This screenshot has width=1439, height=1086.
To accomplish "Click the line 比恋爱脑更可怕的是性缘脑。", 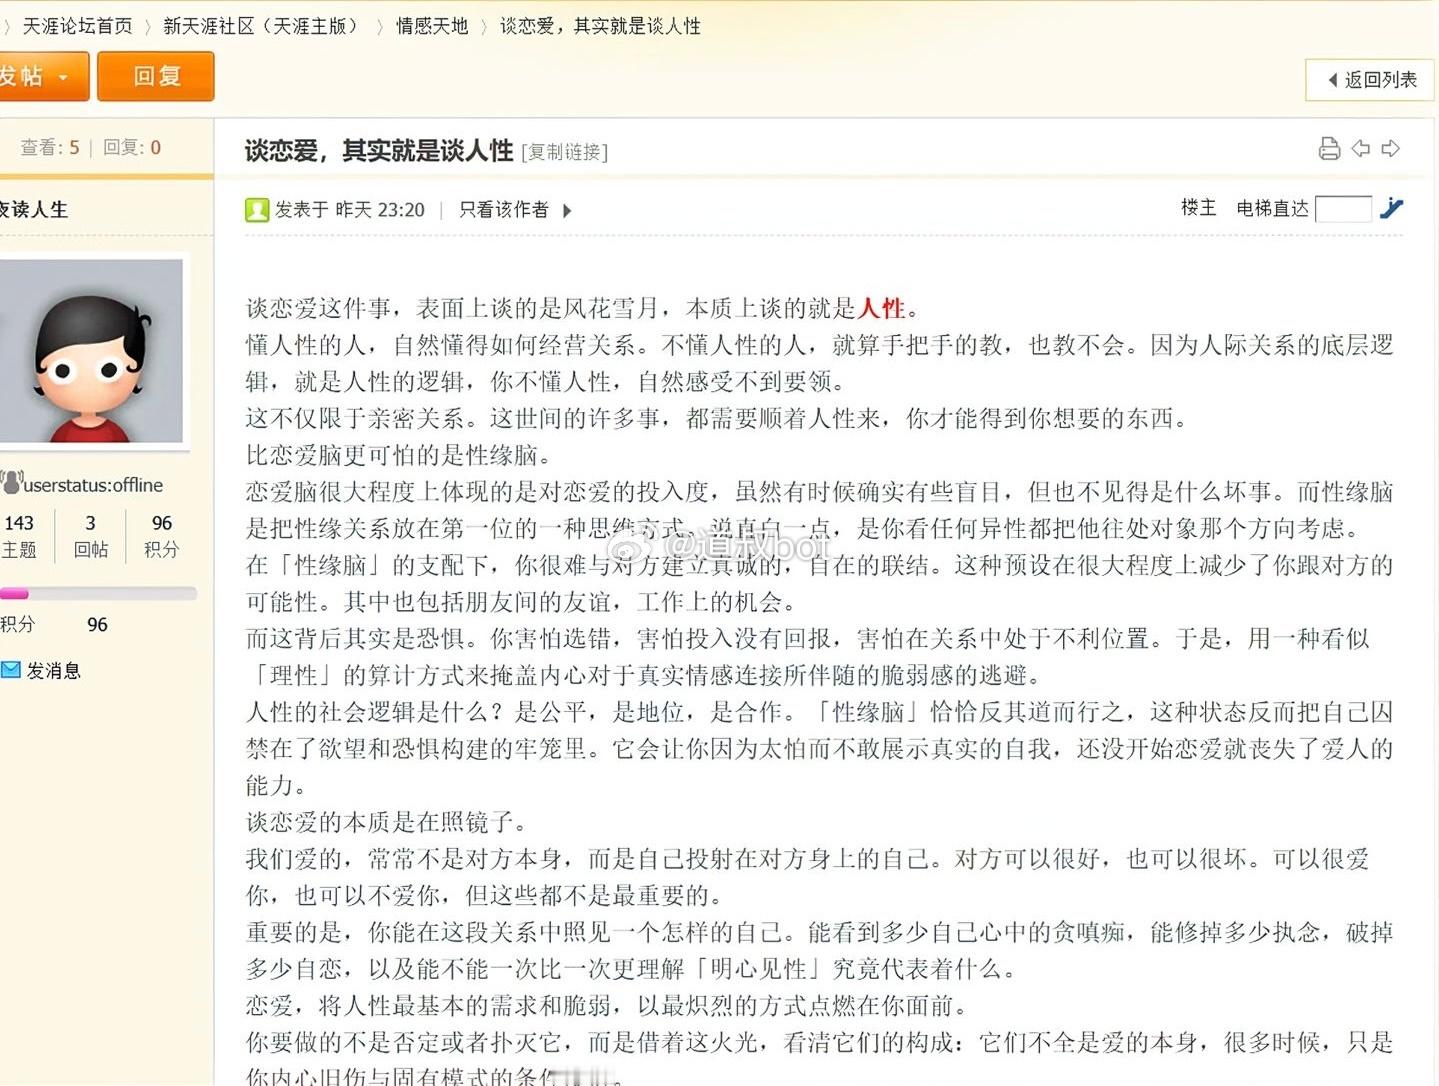I will [399, 455].
